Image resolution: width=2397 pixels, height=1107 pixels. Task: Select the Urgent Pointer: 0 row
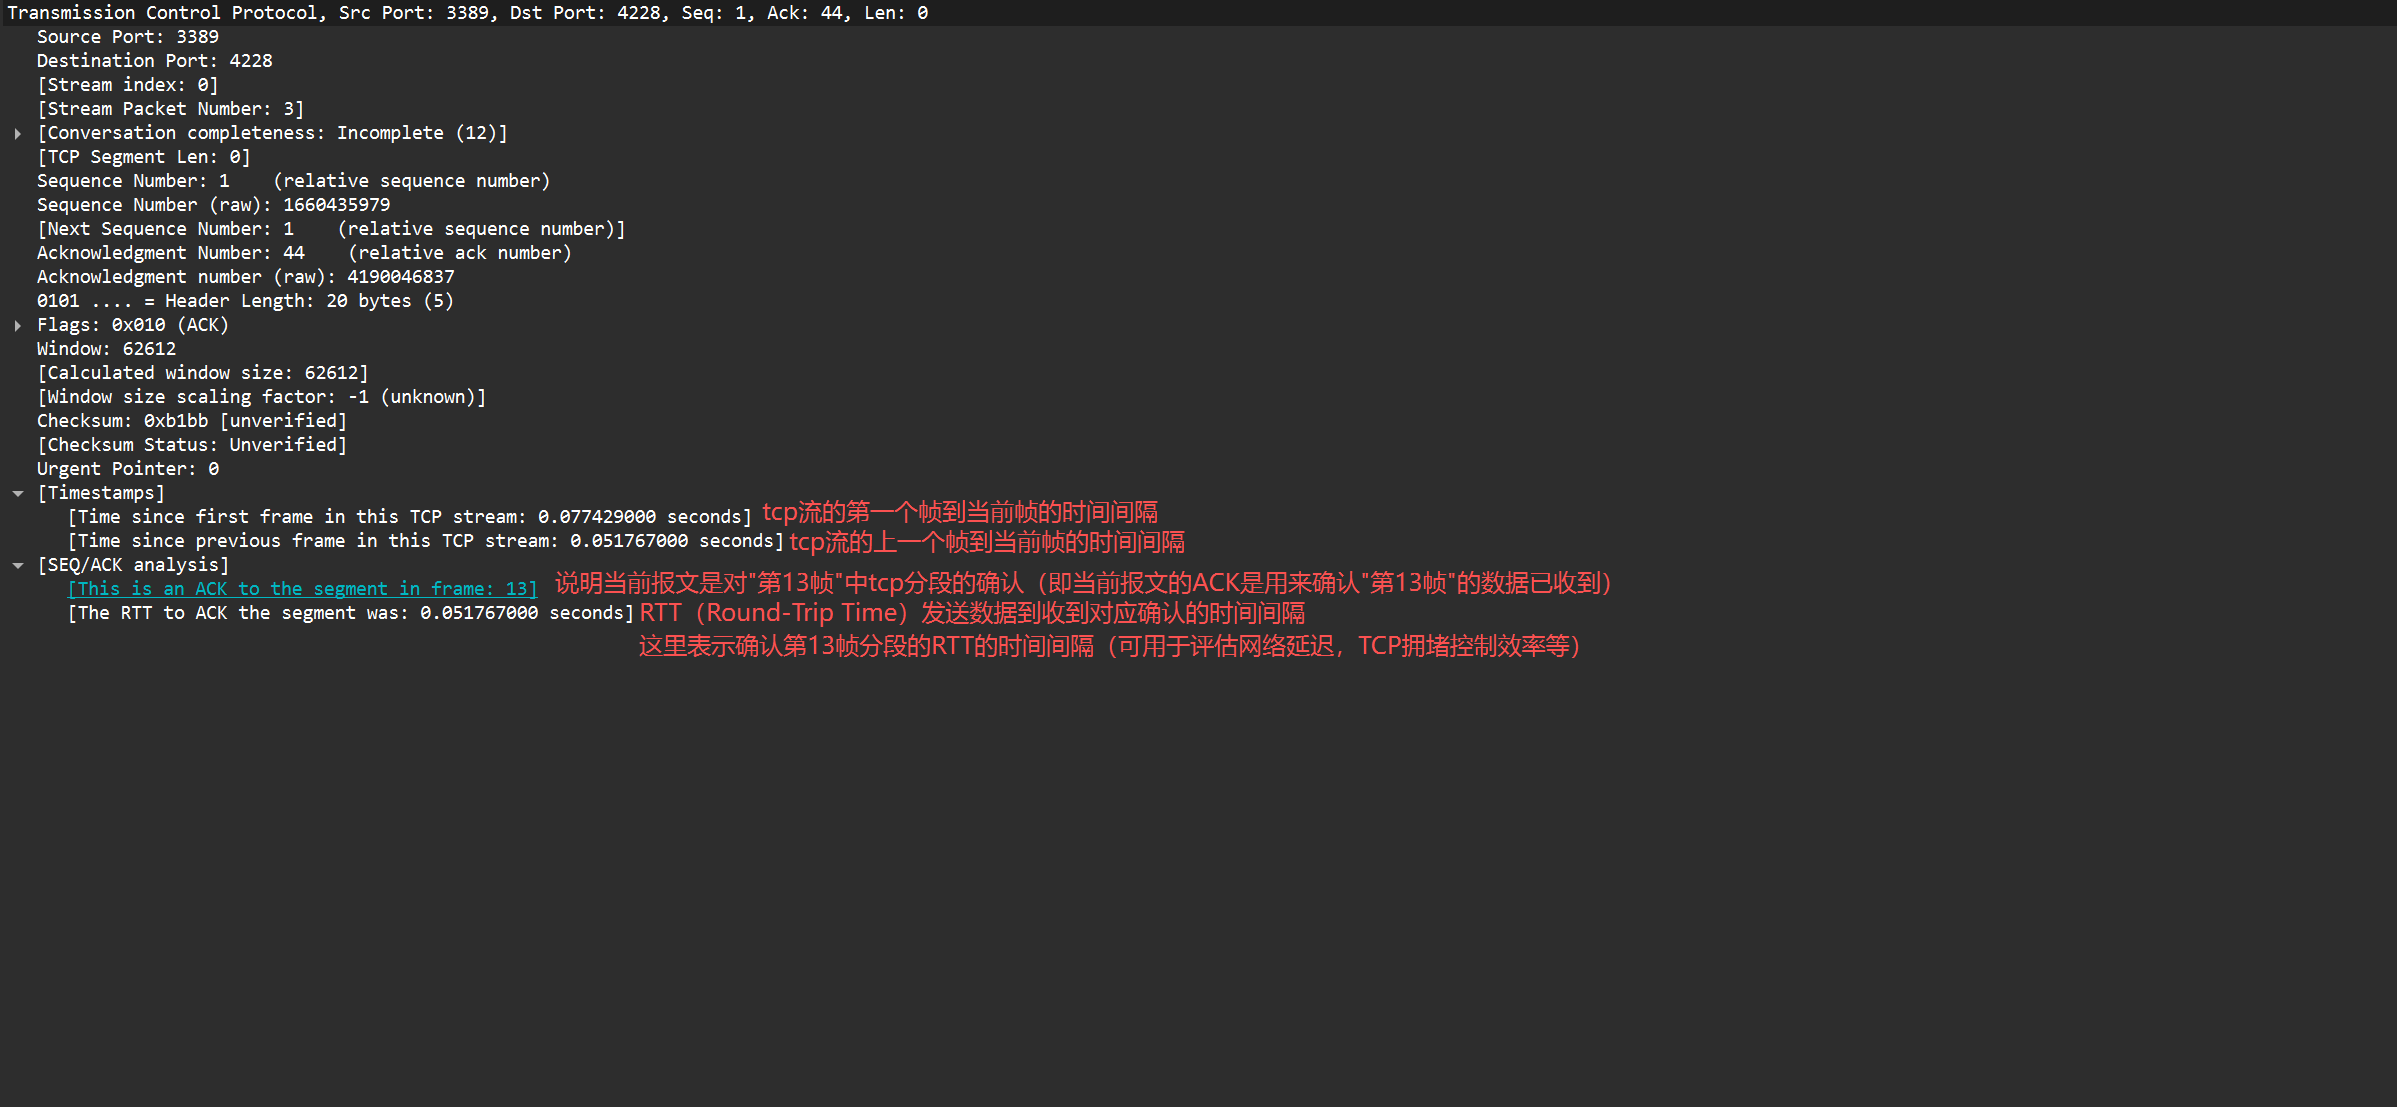point(128,469)
